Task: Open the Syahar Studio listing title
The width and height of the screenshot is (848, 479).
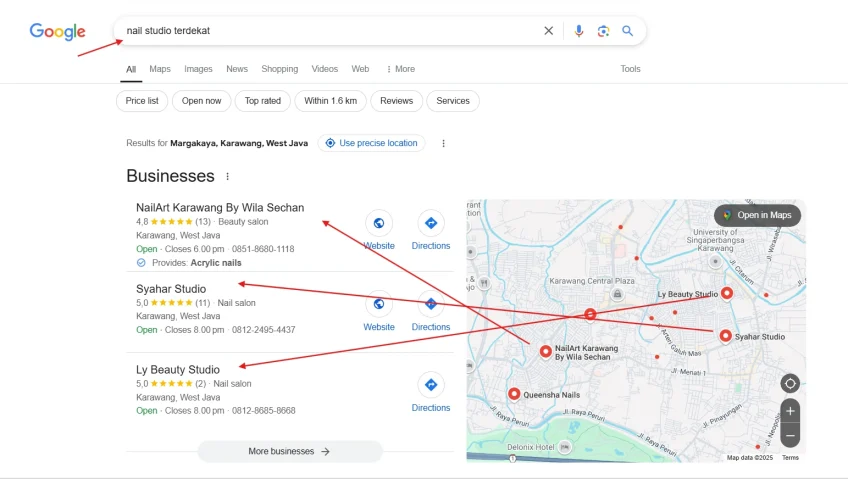Action: [x=171, y=289]
